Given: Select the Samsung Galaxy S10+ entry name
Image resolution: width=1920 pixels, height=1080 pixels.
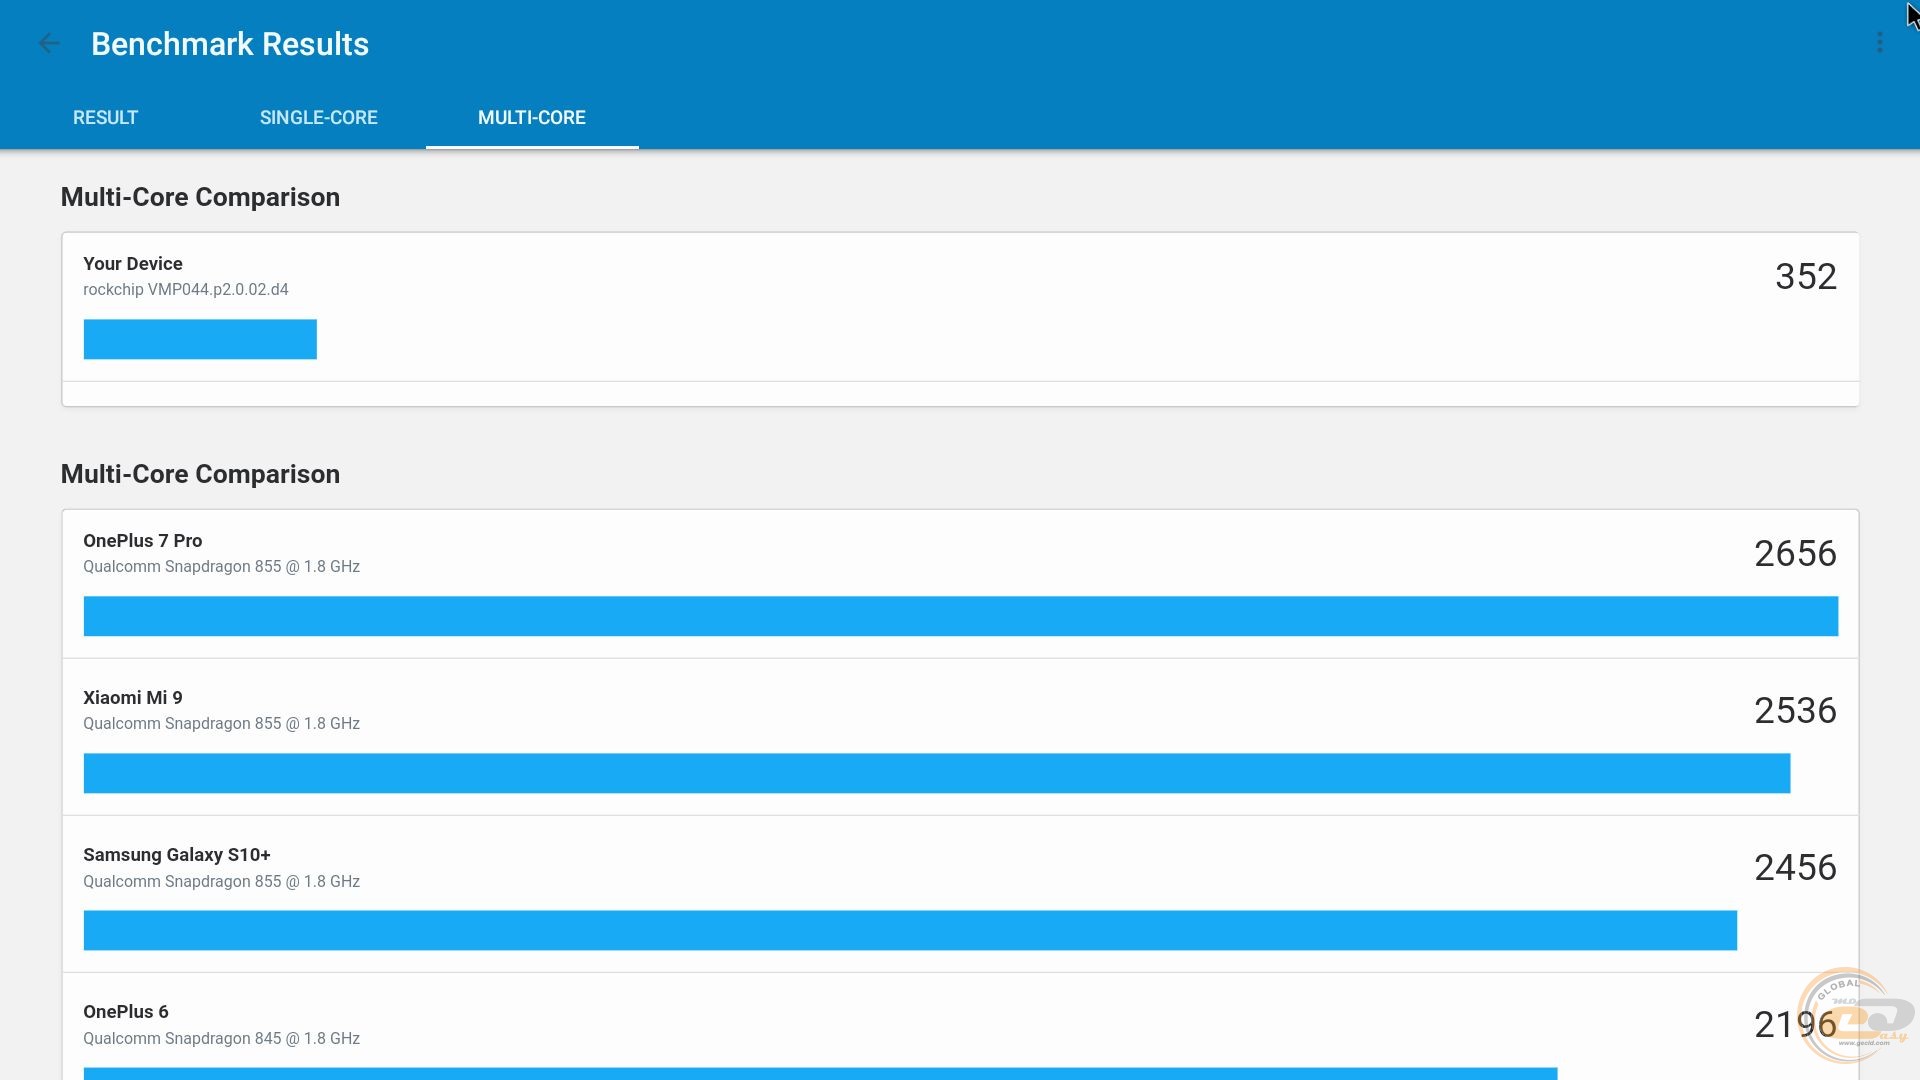Looking at the screenshot, I should tap(176, 855).
